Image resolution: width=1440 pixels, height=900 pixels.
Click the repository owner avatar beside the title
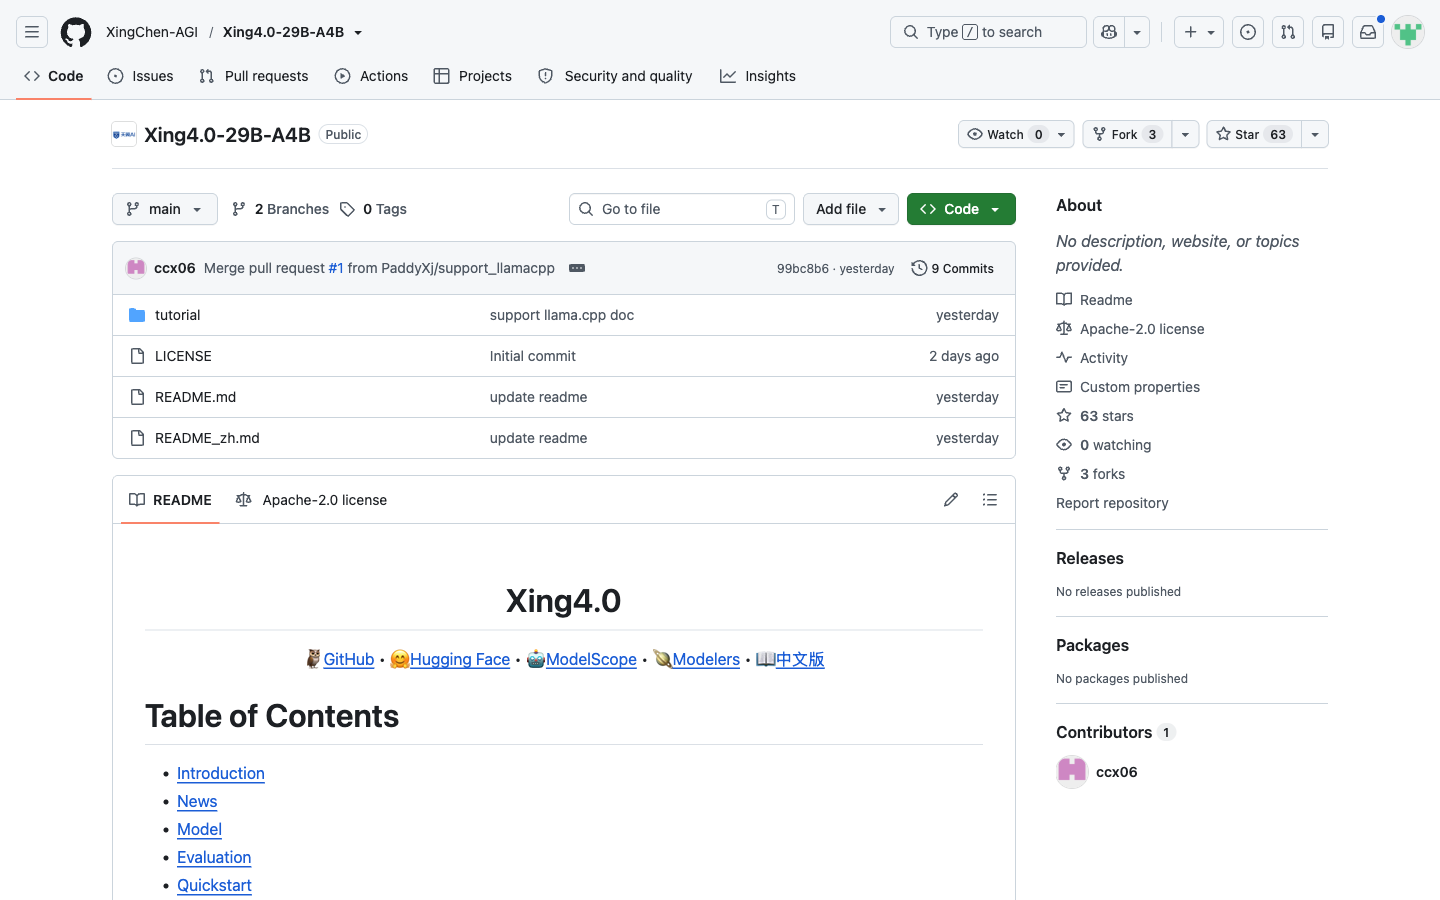(x=124, y=134)
